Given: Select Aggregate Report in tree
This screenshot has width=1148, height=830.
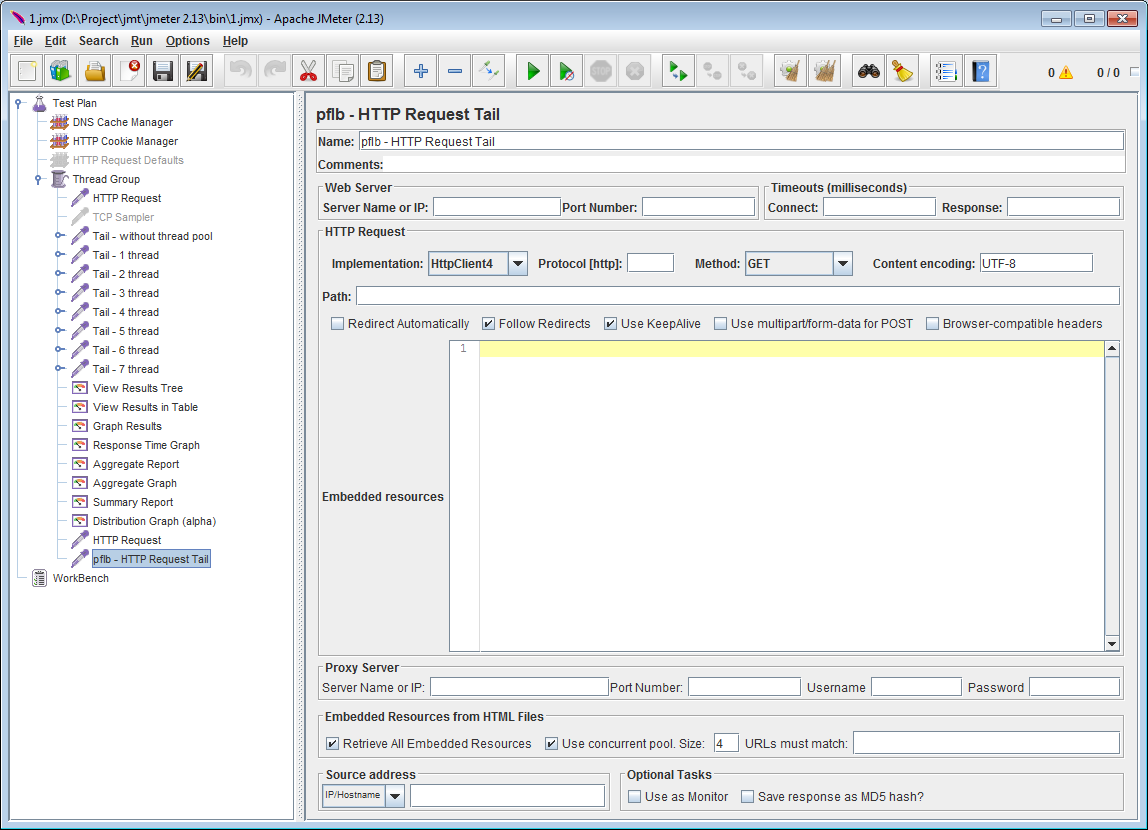Looking at the screenshot, I should [x=135, y=464].
